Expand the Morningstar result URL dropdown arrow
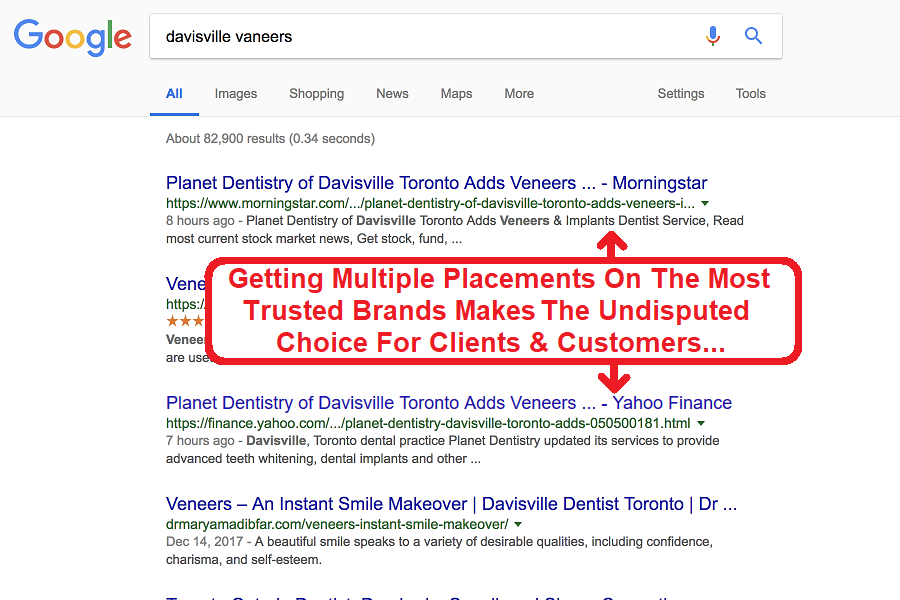Image resolution: width=900 pixels, height=600 pixels. coord(705,203)
